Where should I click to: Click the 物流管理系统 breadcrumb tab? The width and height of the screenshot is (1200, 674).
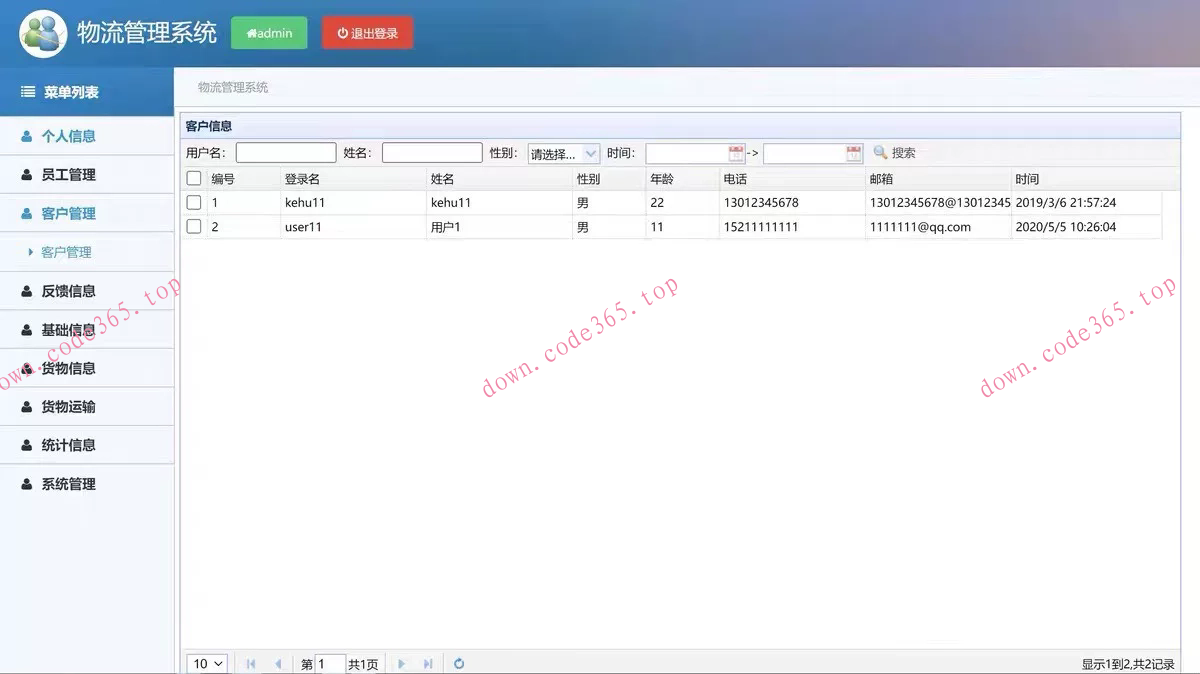233,88
